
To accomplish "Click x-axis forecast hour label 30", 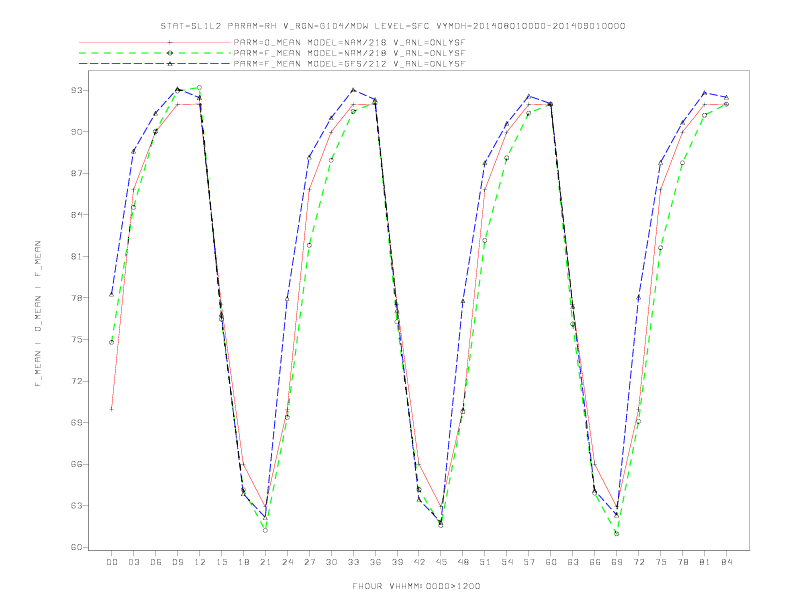I will (x=331, y=562).
